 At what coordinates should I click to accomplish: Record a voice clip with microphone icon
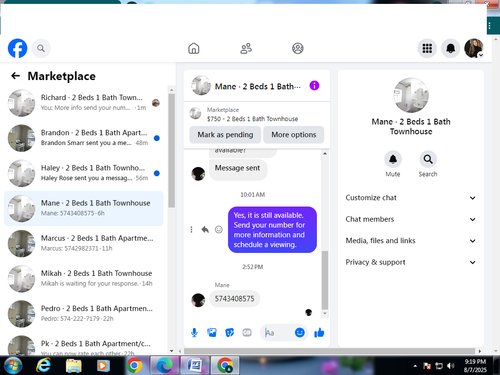(194, 332)
